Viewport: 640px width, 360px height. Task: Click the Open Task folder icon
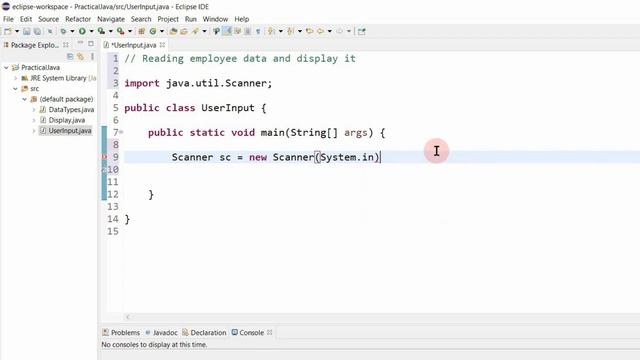tap(184, 31)
